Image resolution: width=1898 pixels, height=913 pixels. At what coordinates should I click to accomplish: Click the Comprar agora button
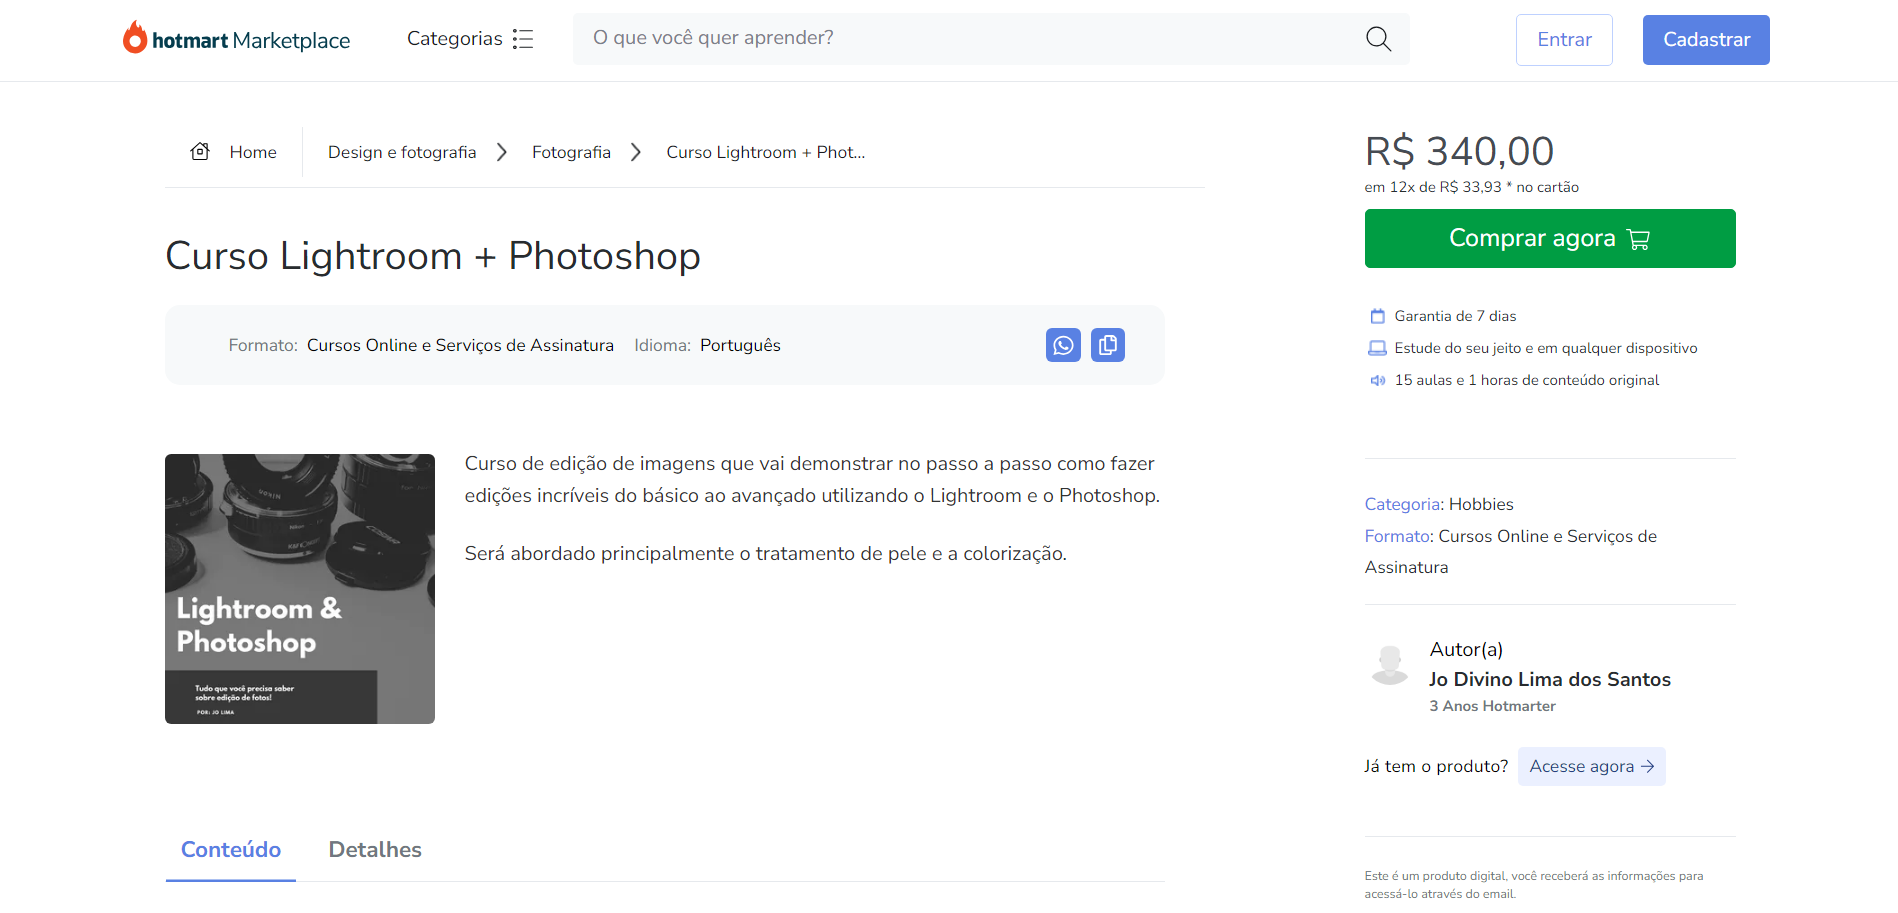(1550, 238)
